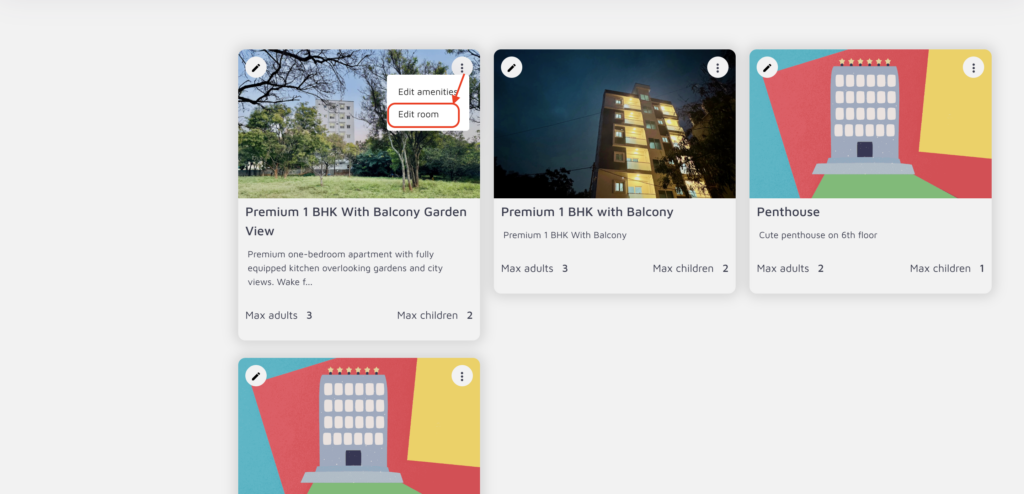Click 'Cute penthouse on 6th floor' description
Viewport: 1024px width, 494px height.
818,236
